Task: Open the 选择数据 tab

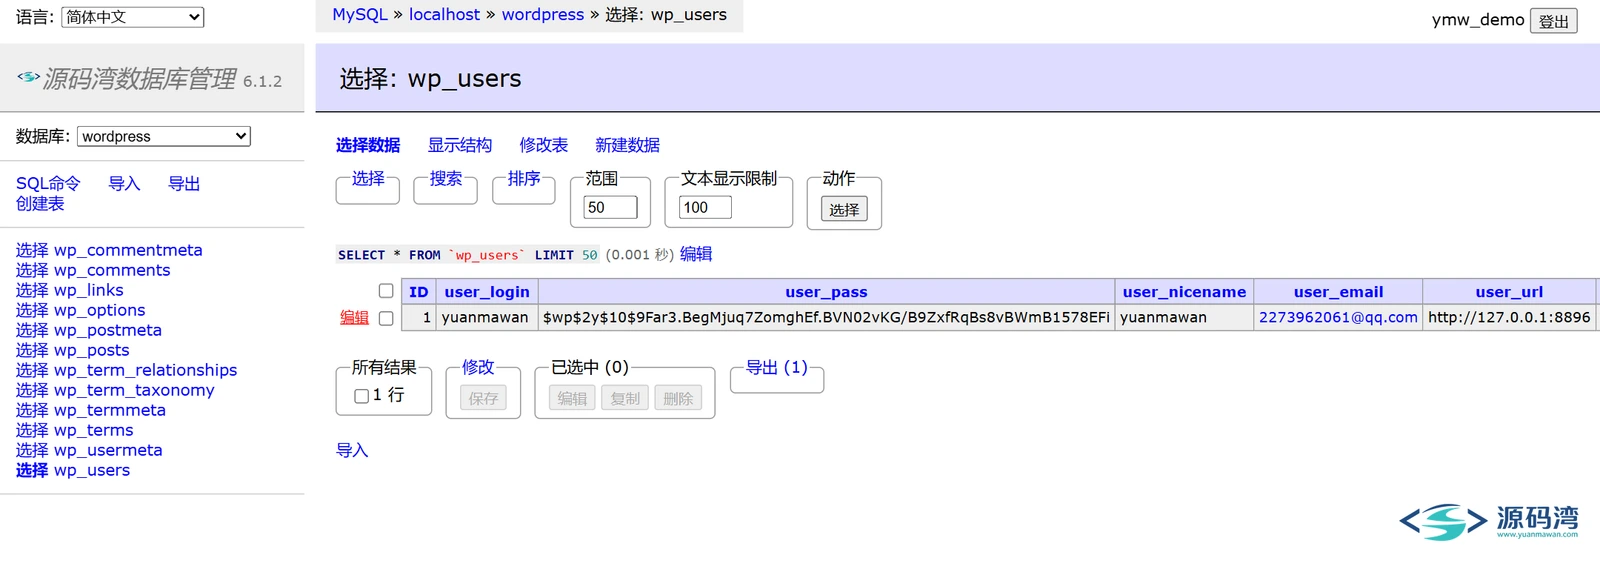Action: [368, 145]
